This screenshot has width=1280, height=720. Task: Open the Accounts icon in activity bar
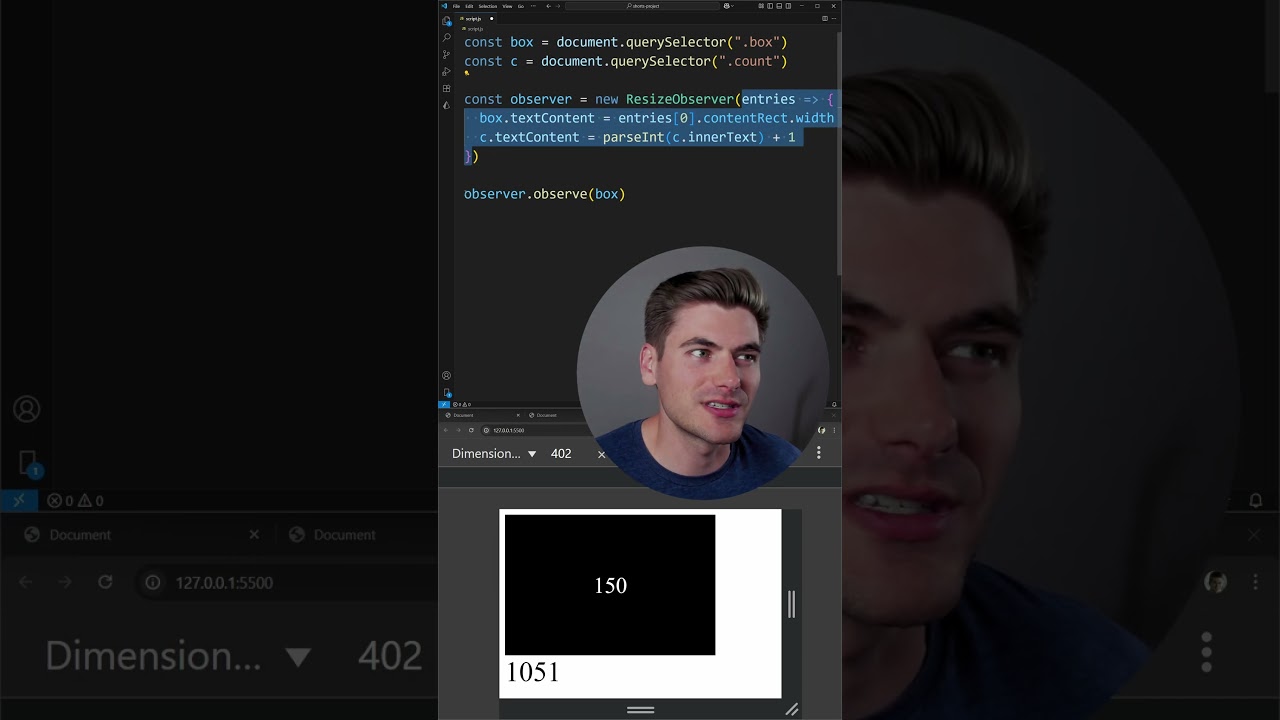(446, 376)
